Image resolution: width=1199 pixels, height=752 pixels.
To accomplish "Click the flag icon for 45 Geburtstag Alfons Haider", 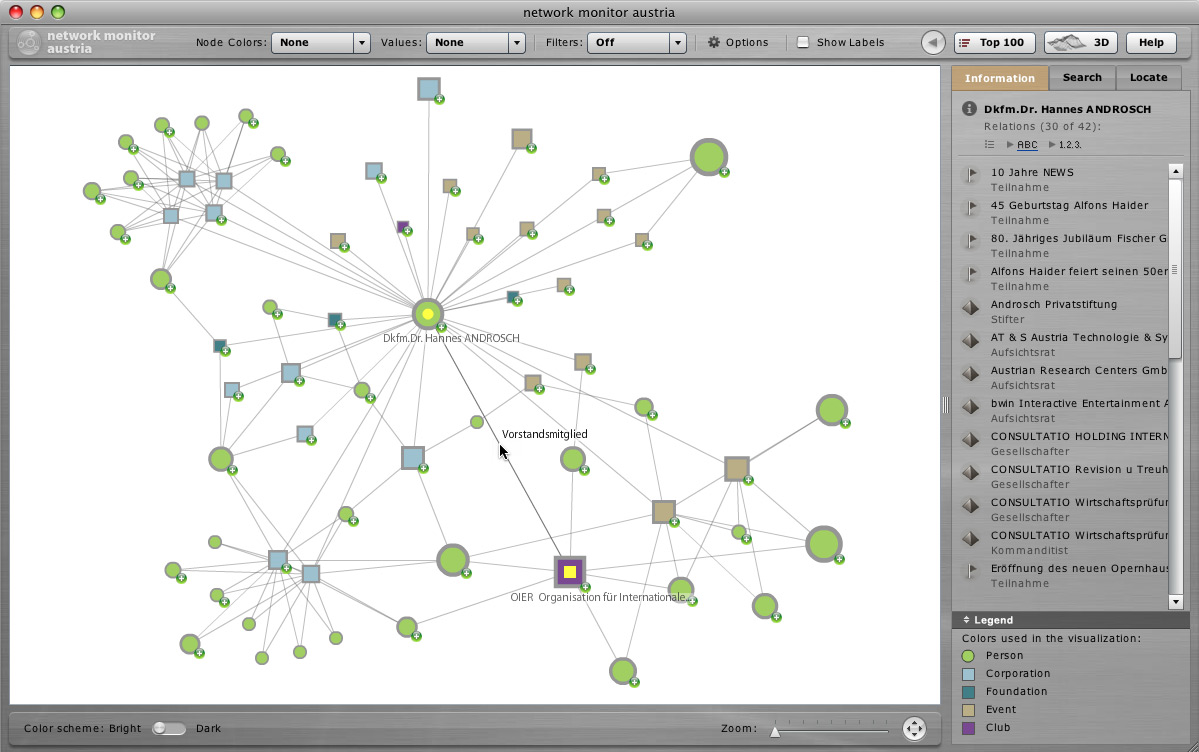I will [970, 208].
